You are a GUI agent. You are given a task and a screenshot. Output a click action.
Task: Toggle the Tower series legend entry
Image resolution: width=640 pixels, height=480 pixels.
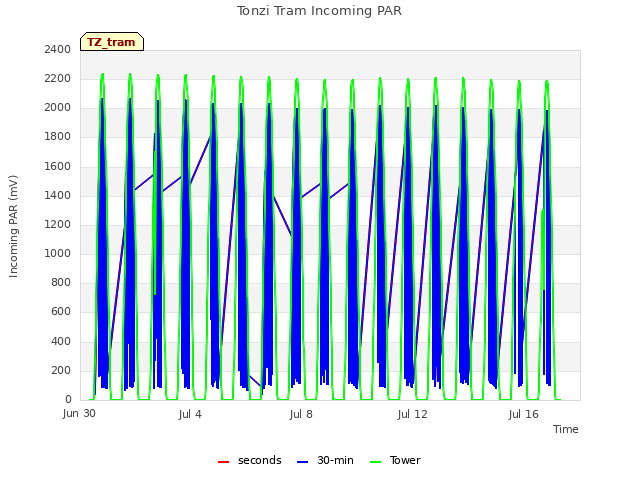(395, 460)
